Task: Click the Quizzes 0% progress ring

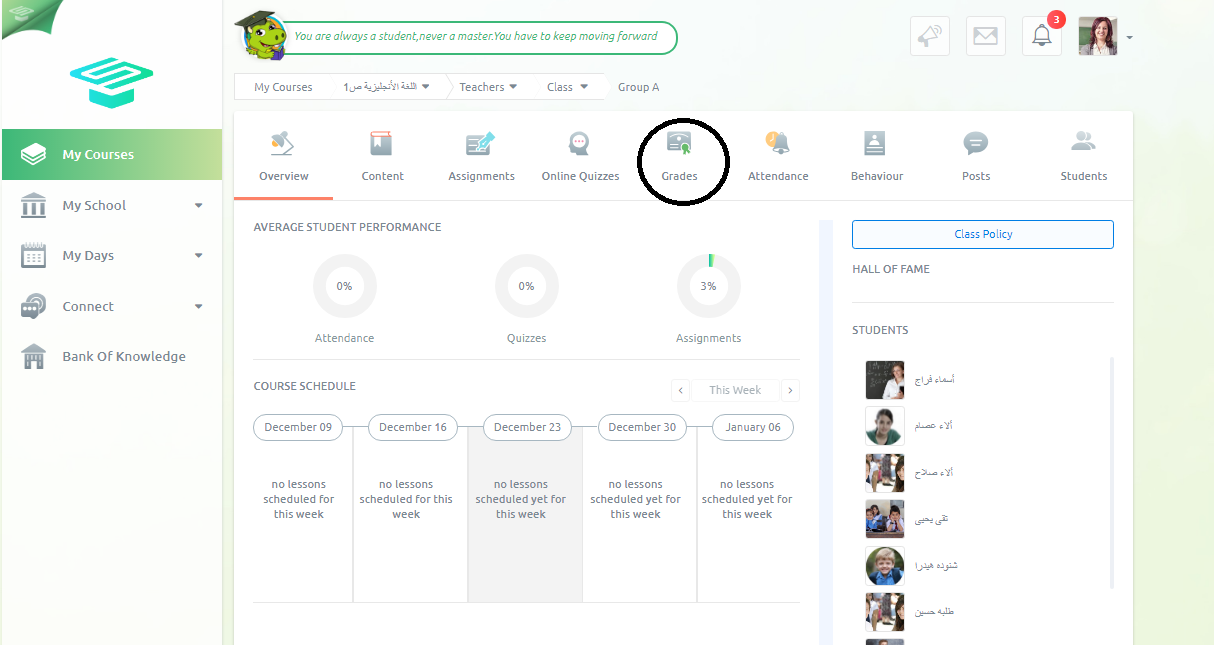Action: tap(526, 286)
